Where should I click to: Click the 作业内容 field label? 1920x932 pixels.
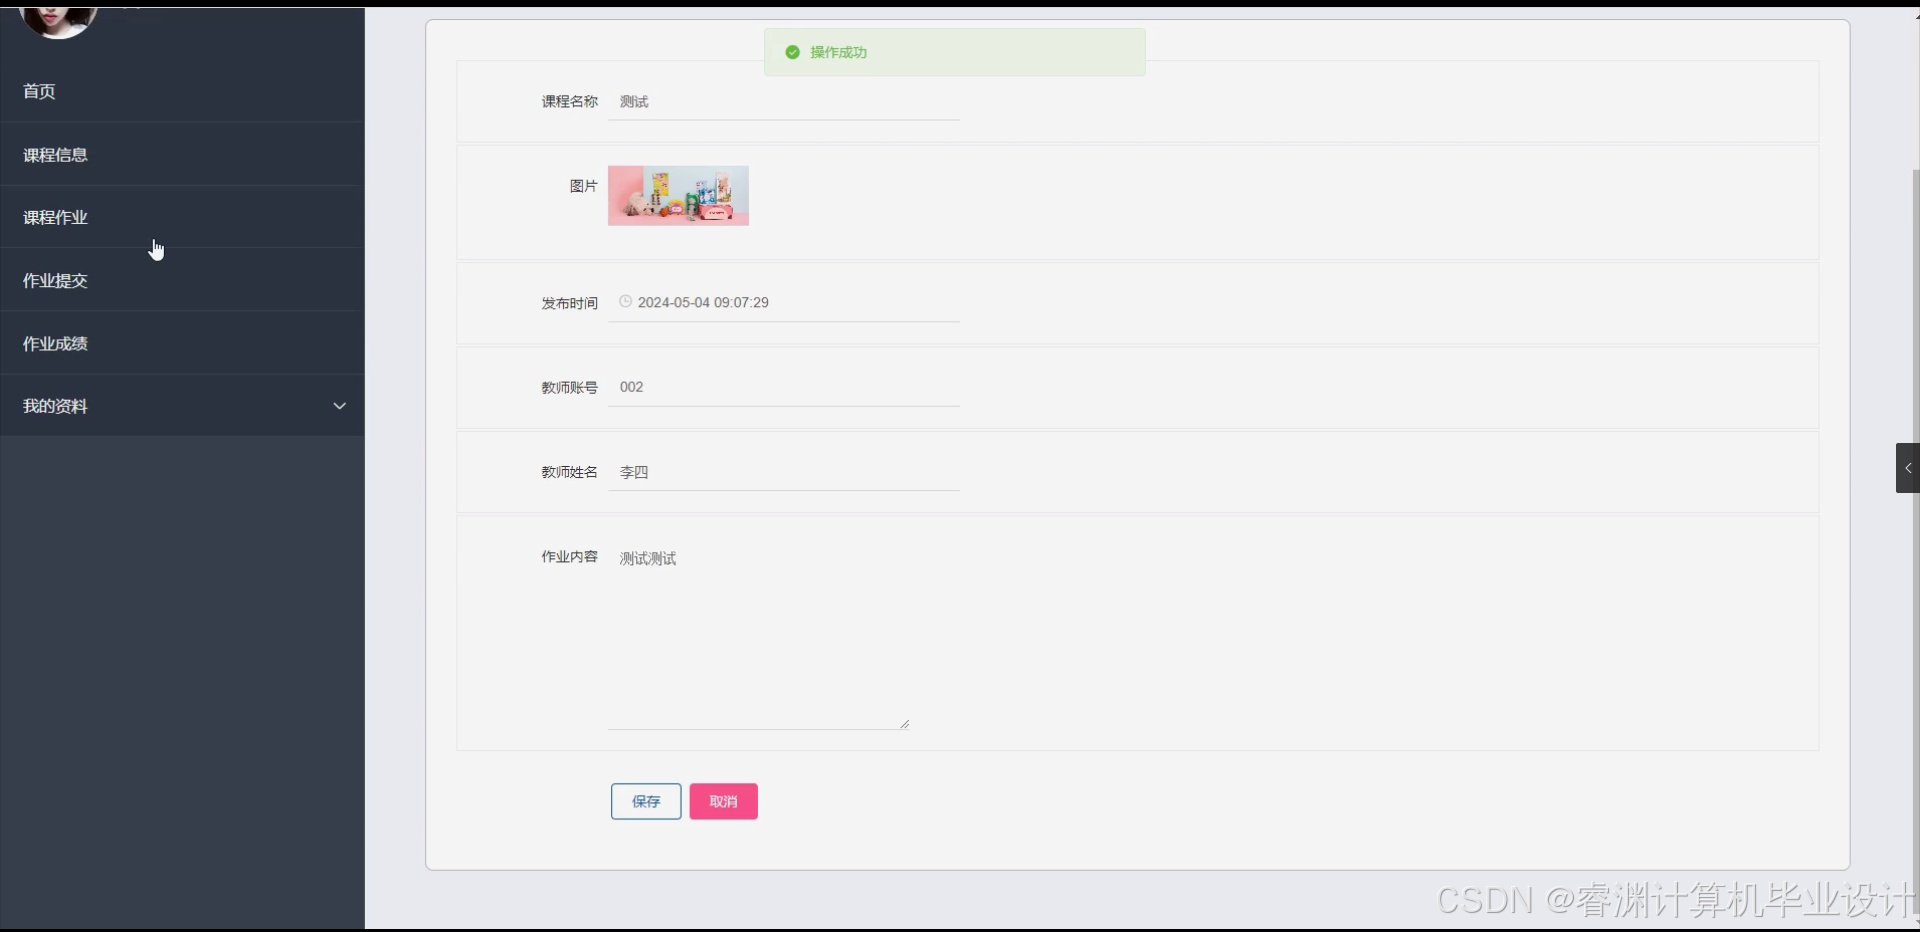(x=569, y=557)
